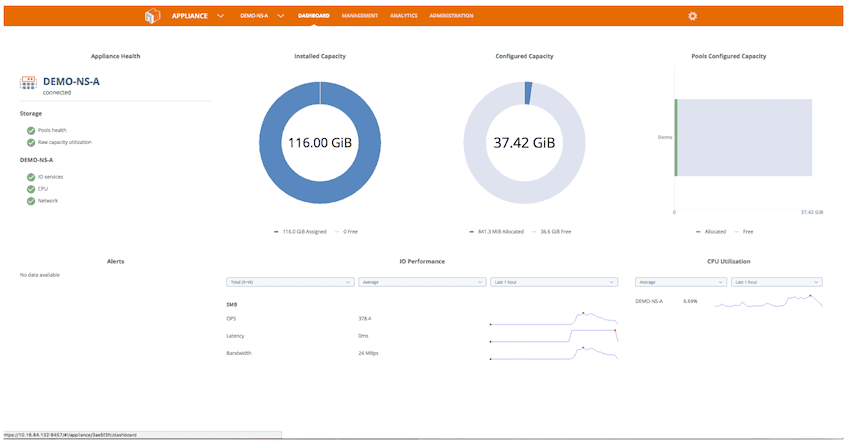Open IO Performance Last 1 hour dropdown
Screen dimensions: 850x445
[553, 282]
